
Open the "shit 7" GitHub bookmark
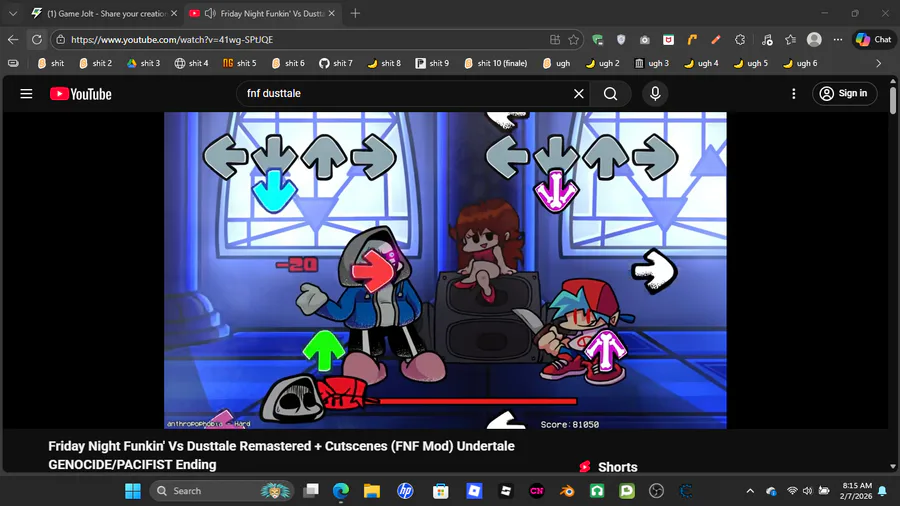336,63
